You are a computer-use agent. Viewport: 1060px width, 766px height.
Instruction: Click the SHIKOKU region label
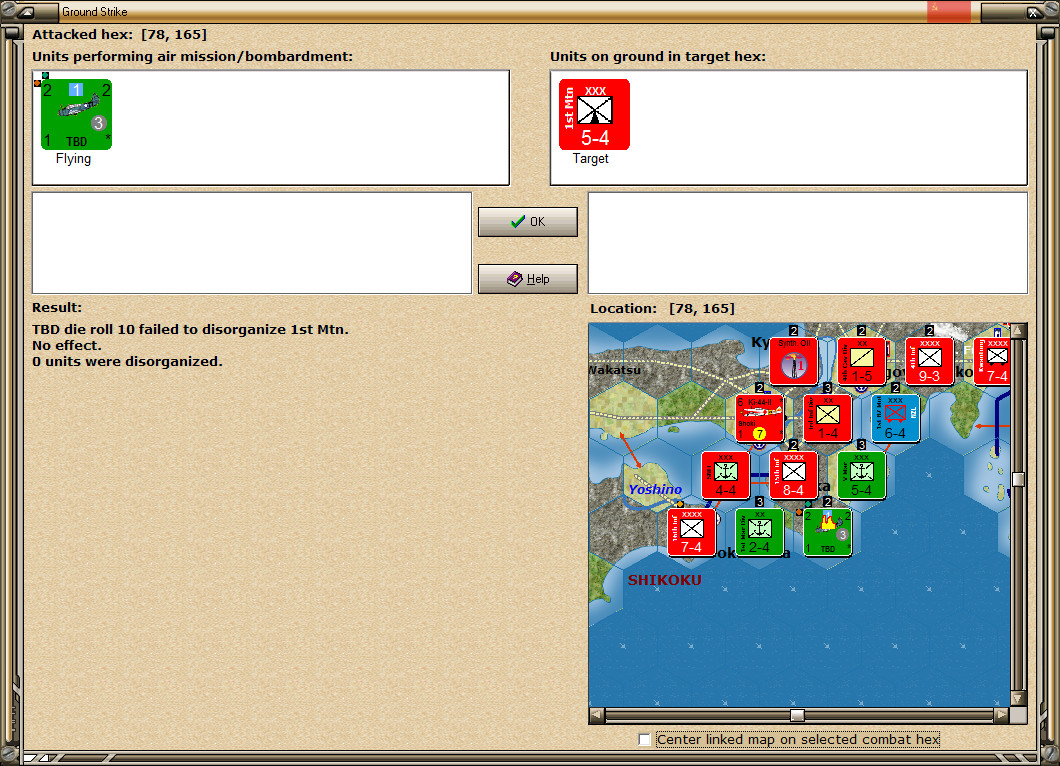click(665, 580)
